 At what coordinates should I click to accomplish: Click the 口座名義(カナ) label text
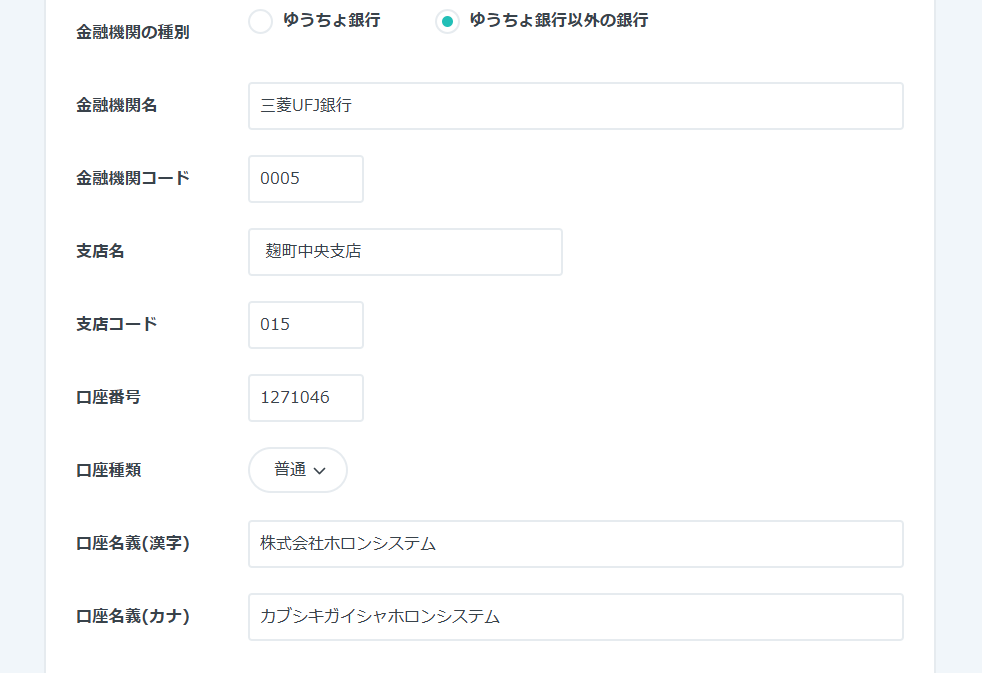click(x=133, y=616)
